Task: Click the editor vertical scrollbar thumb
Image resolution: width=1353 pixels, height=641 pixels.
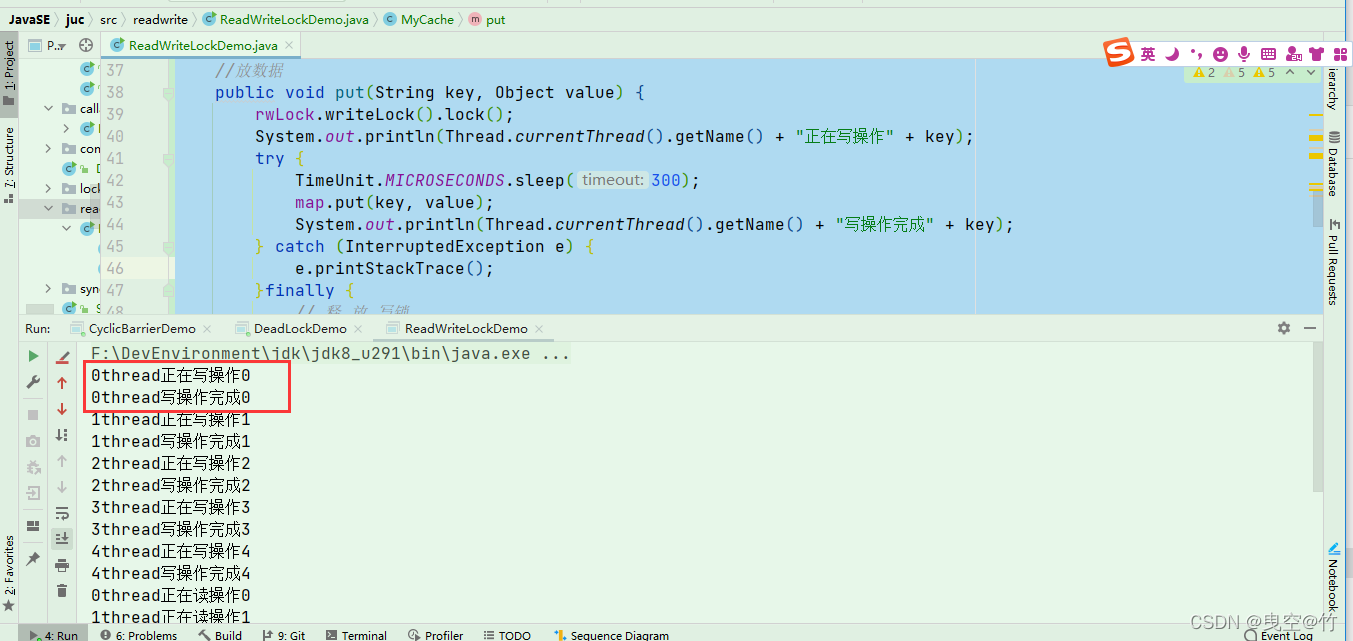Action: [x=1317, y=208]
